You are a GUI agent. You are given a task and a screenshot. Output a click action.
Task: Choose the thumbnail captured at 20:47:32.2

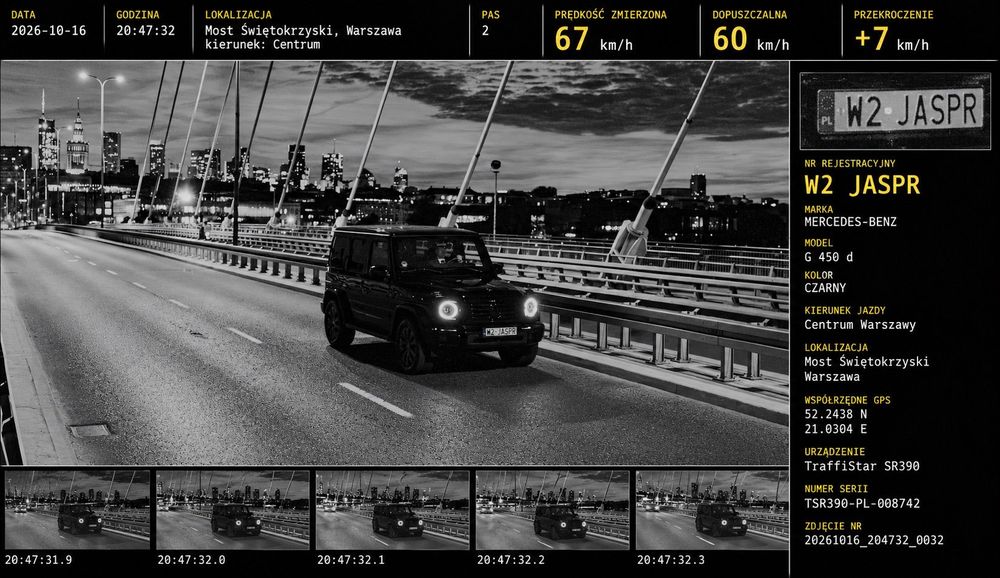(x=552, y=510)
